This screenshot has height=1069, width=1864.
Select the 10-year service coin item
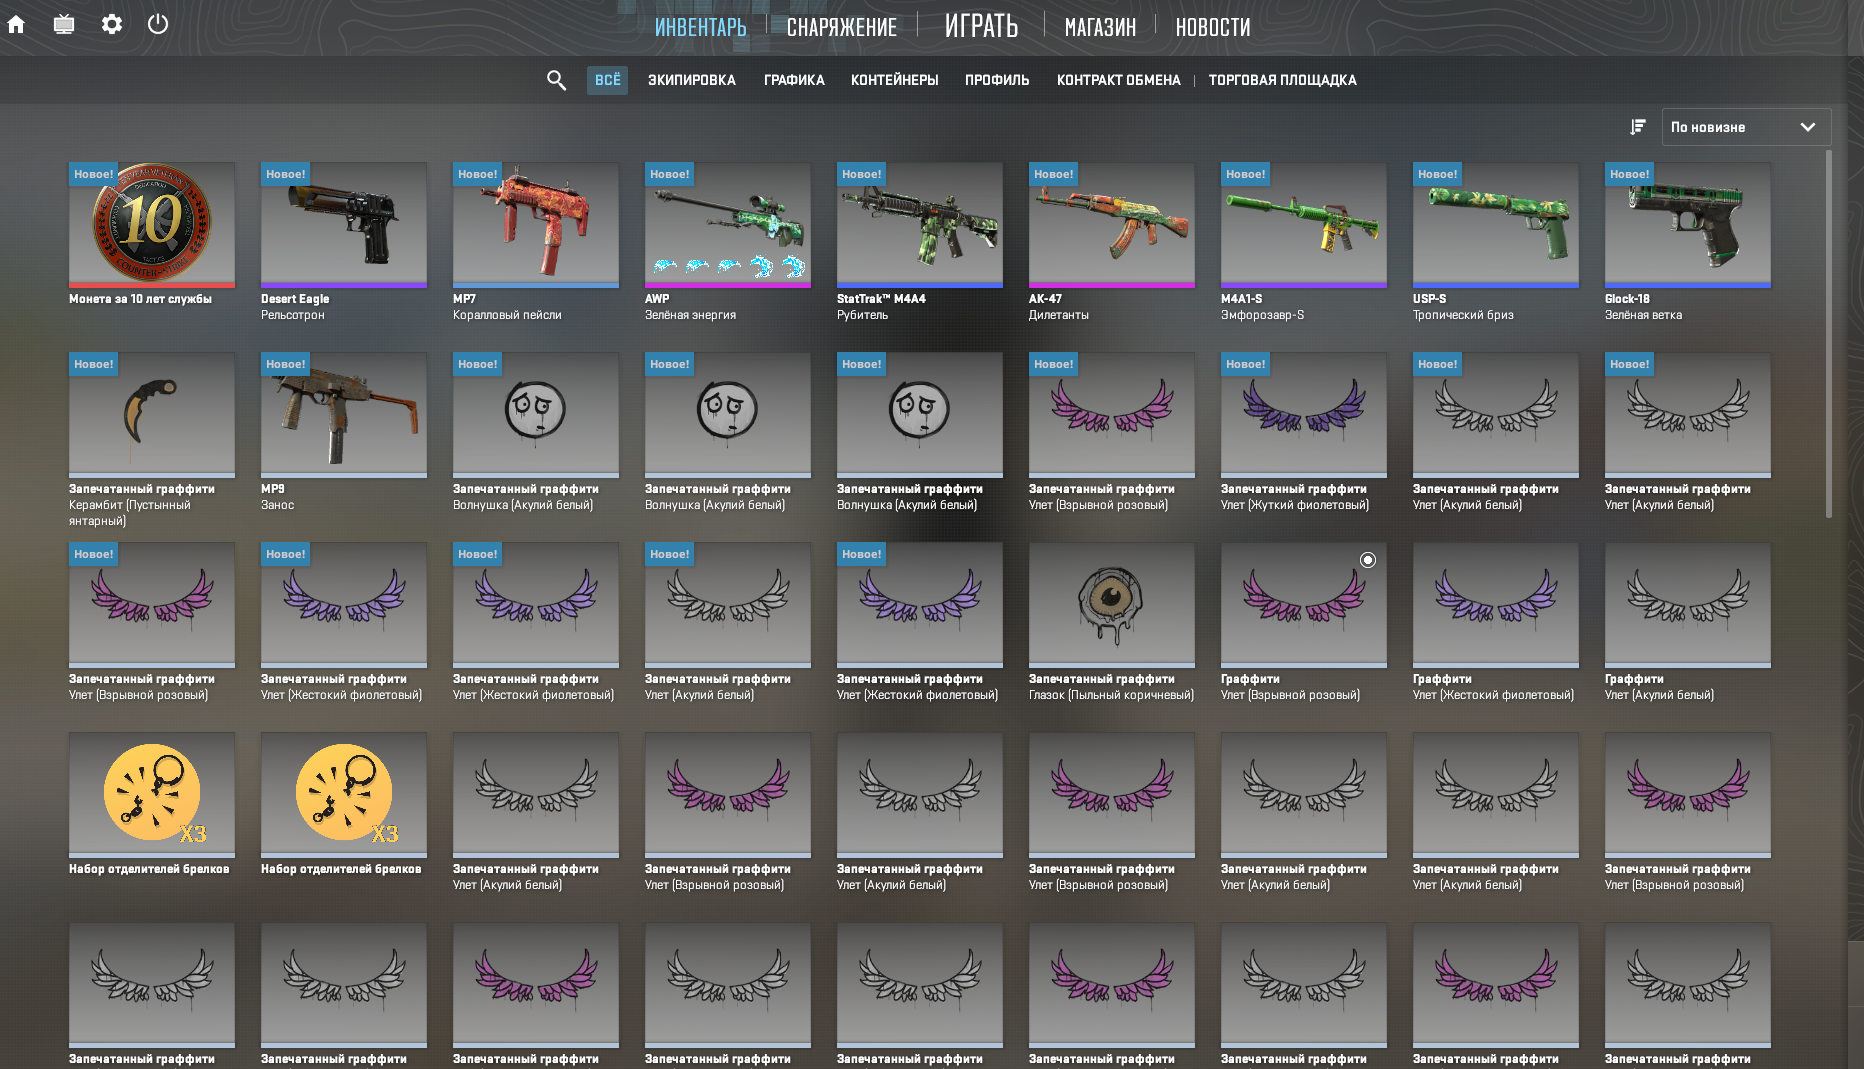[x=152, y=225]
